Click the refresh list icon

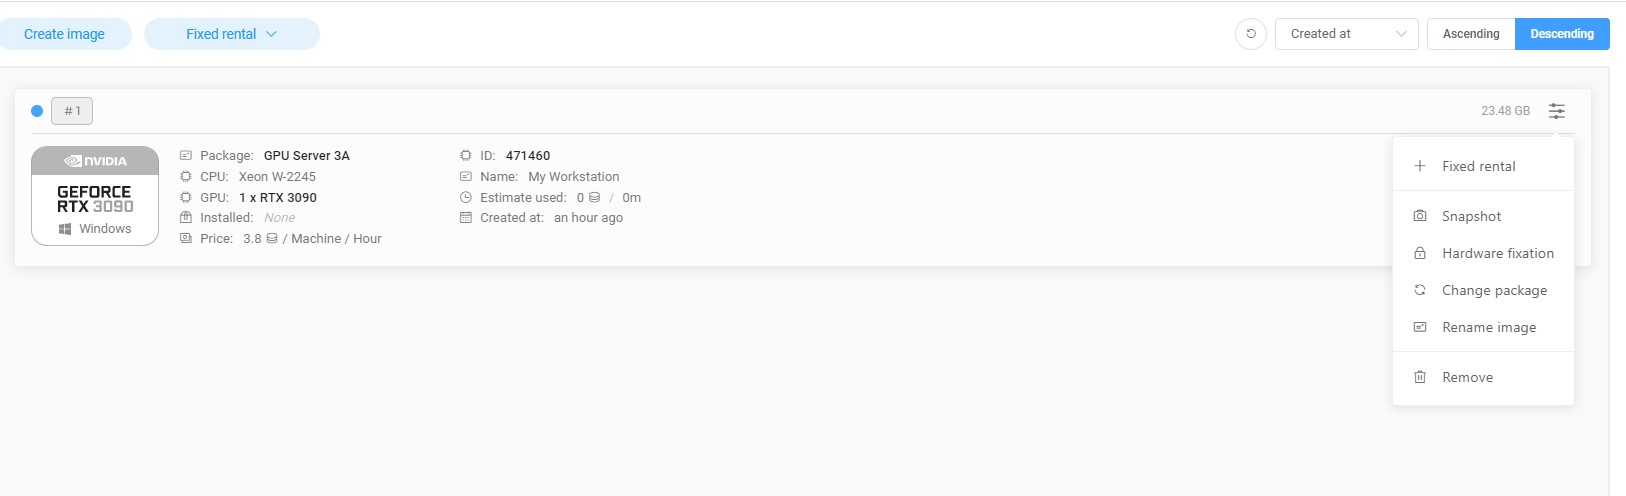point(1251,34)
